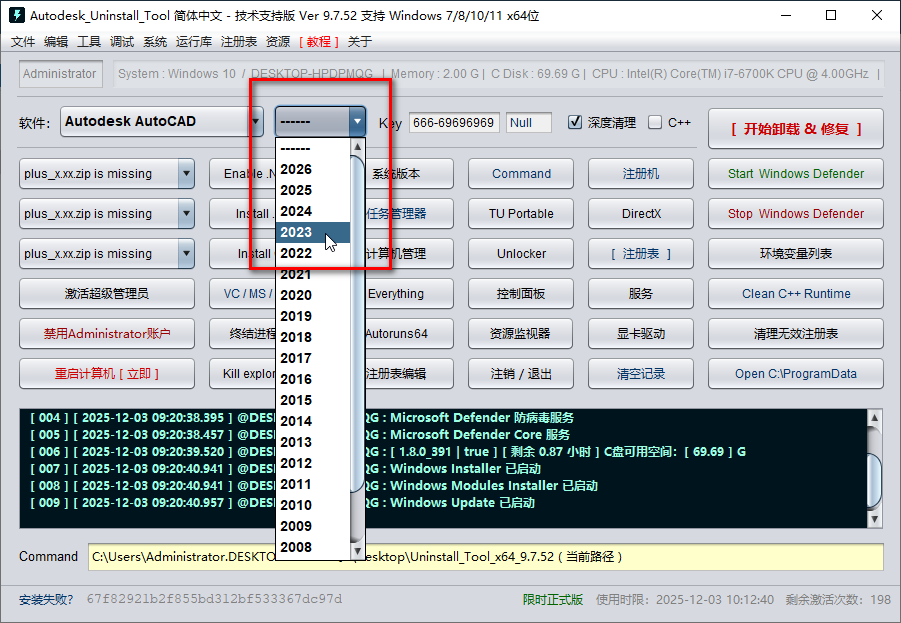The width and height of the screenshot is (901, 623).
Task: Click scroll-up arrow of the year list
Action: point(357,147)
